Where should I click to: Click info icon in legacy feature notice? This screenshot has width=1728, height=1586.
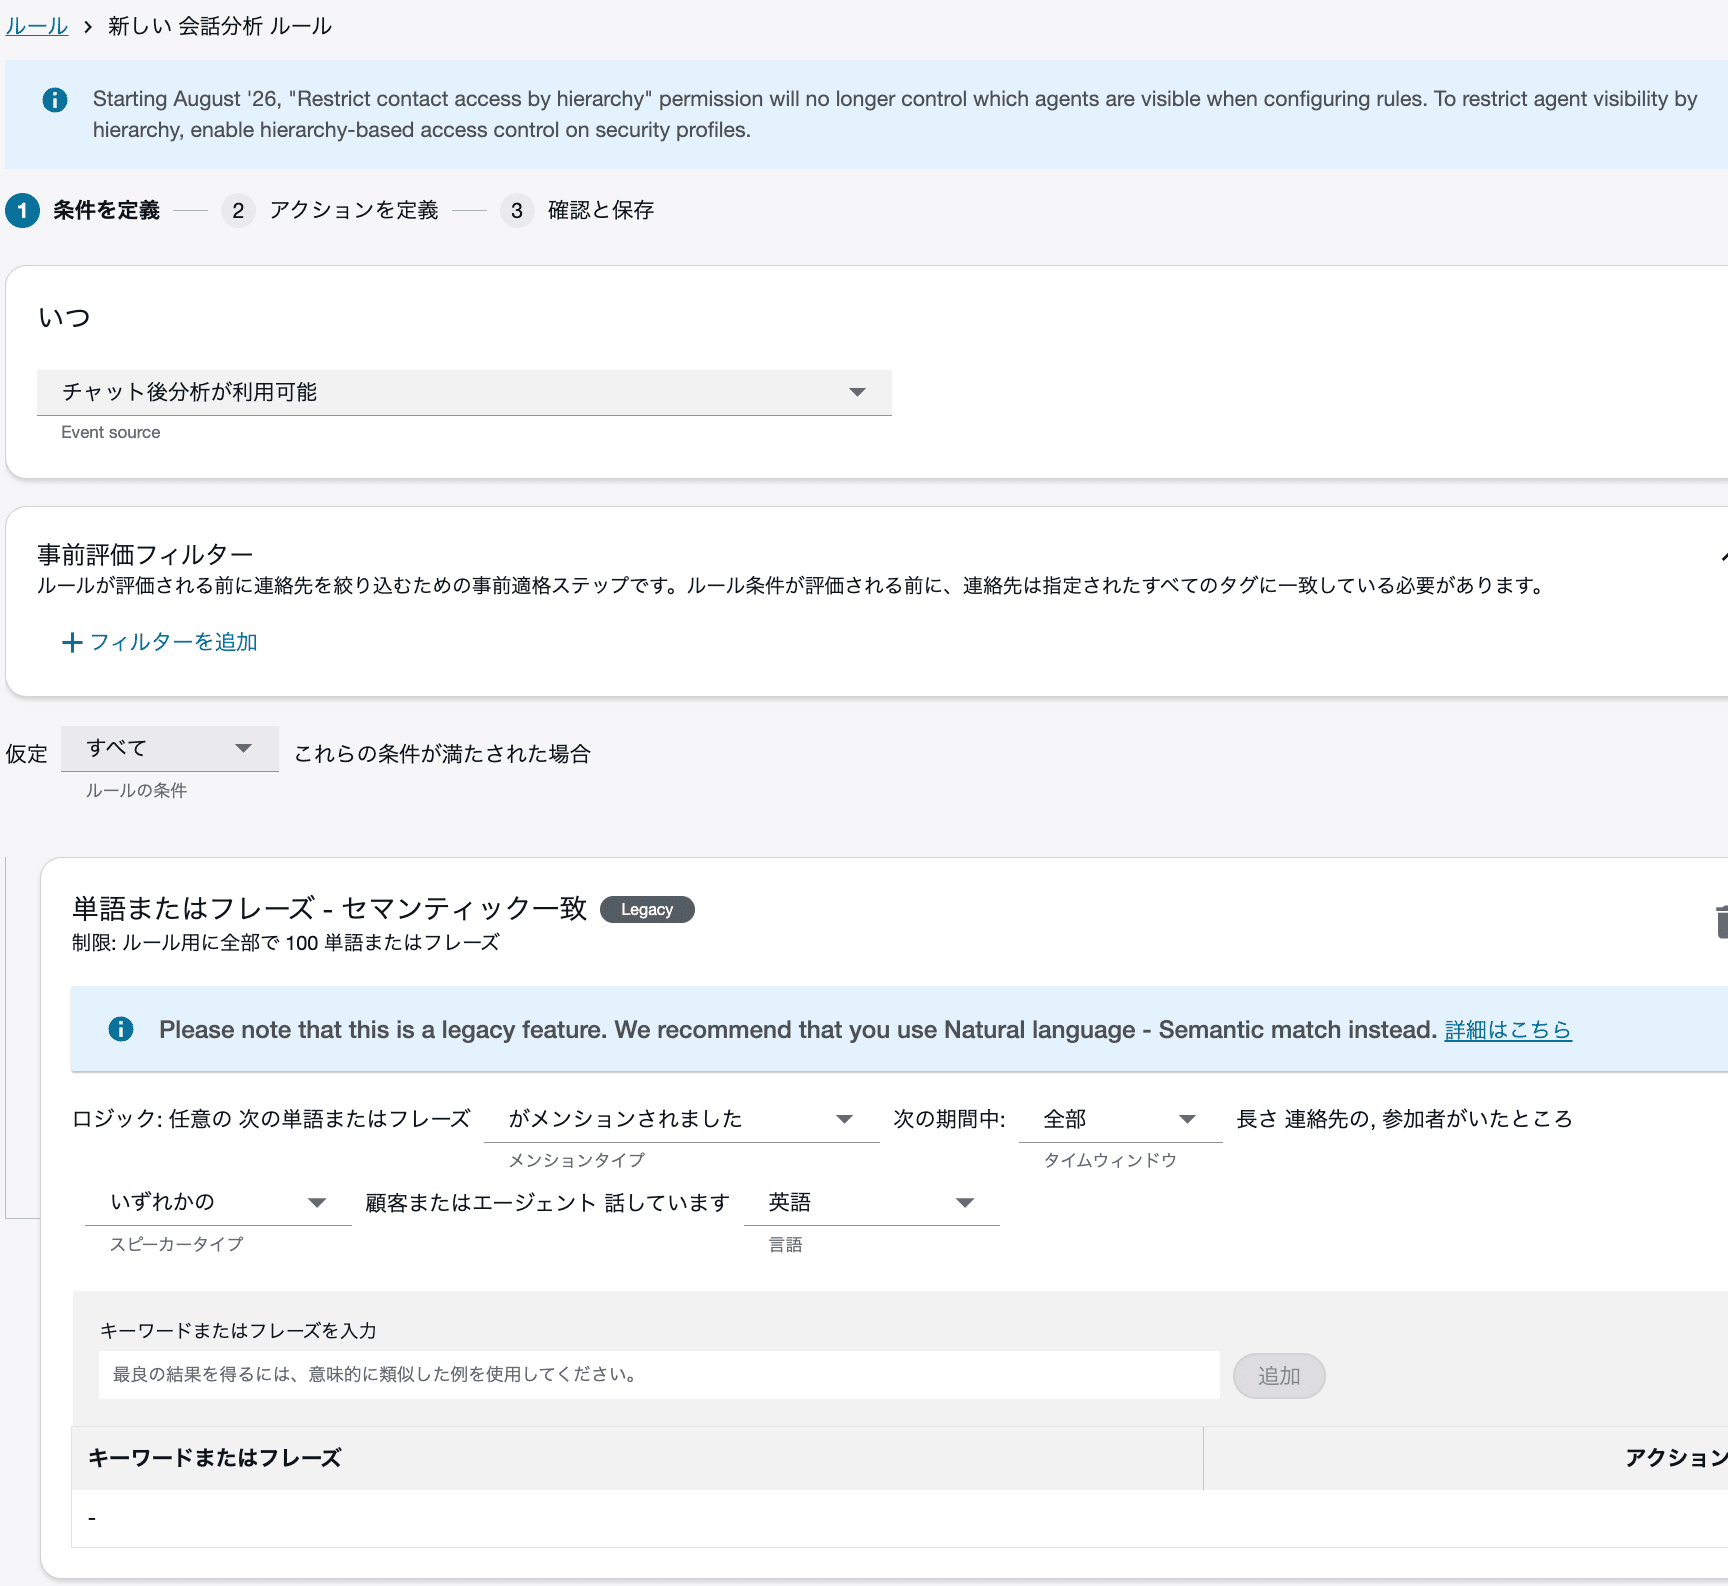121,1029
